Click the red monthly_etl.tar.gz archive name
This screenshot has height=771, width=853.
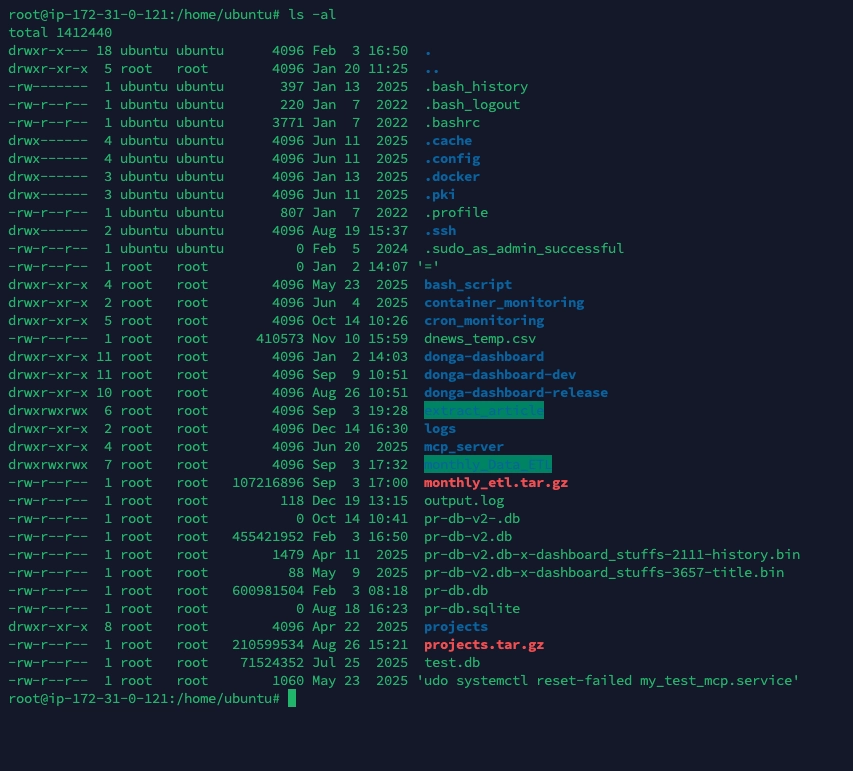click(496, 483)
